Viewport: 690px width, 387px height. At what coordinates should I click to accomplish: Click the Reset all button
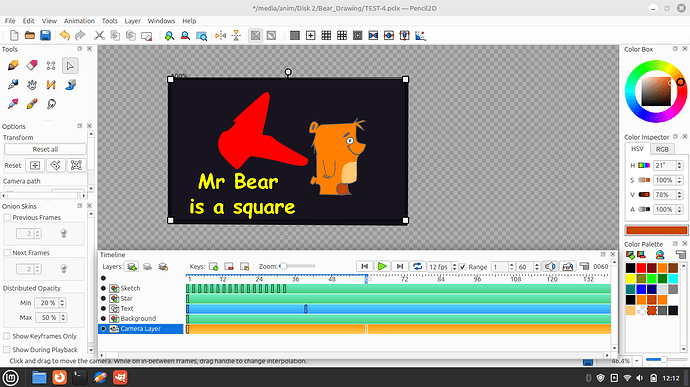(x=45, y=149)
